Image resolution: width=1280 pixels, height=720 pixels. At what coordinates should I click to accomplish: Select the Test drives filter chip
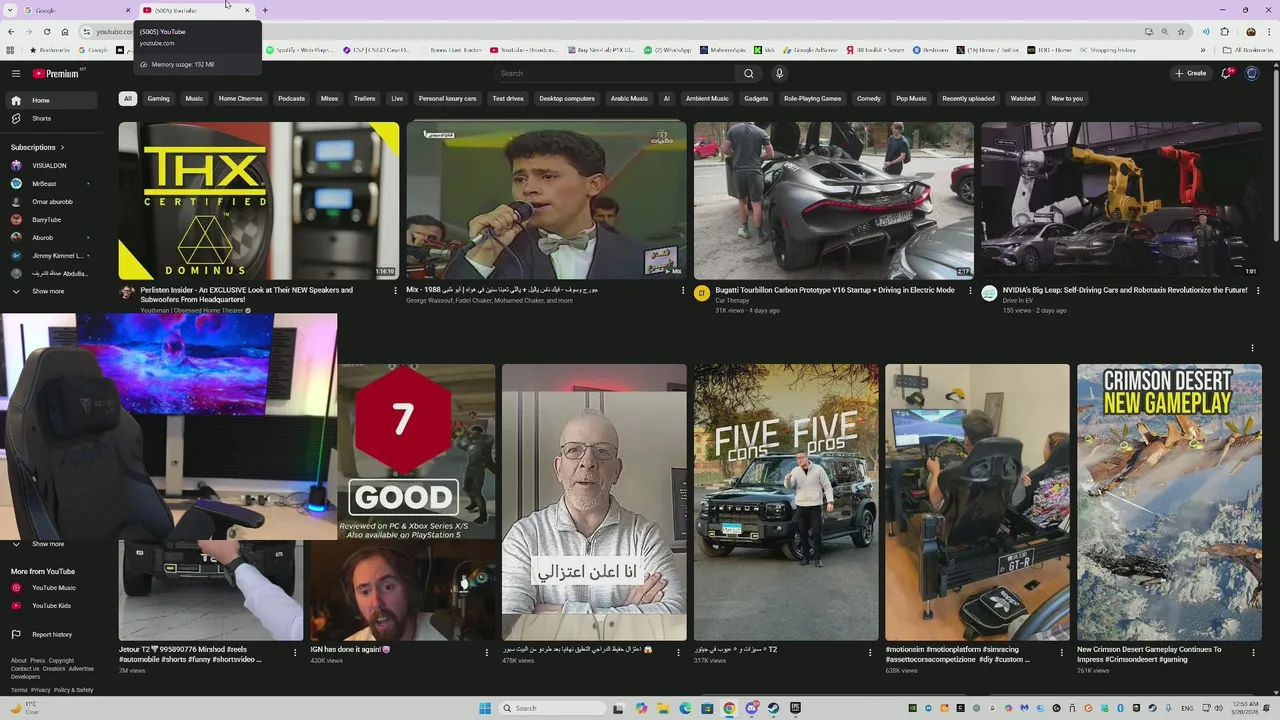(508, 99)
